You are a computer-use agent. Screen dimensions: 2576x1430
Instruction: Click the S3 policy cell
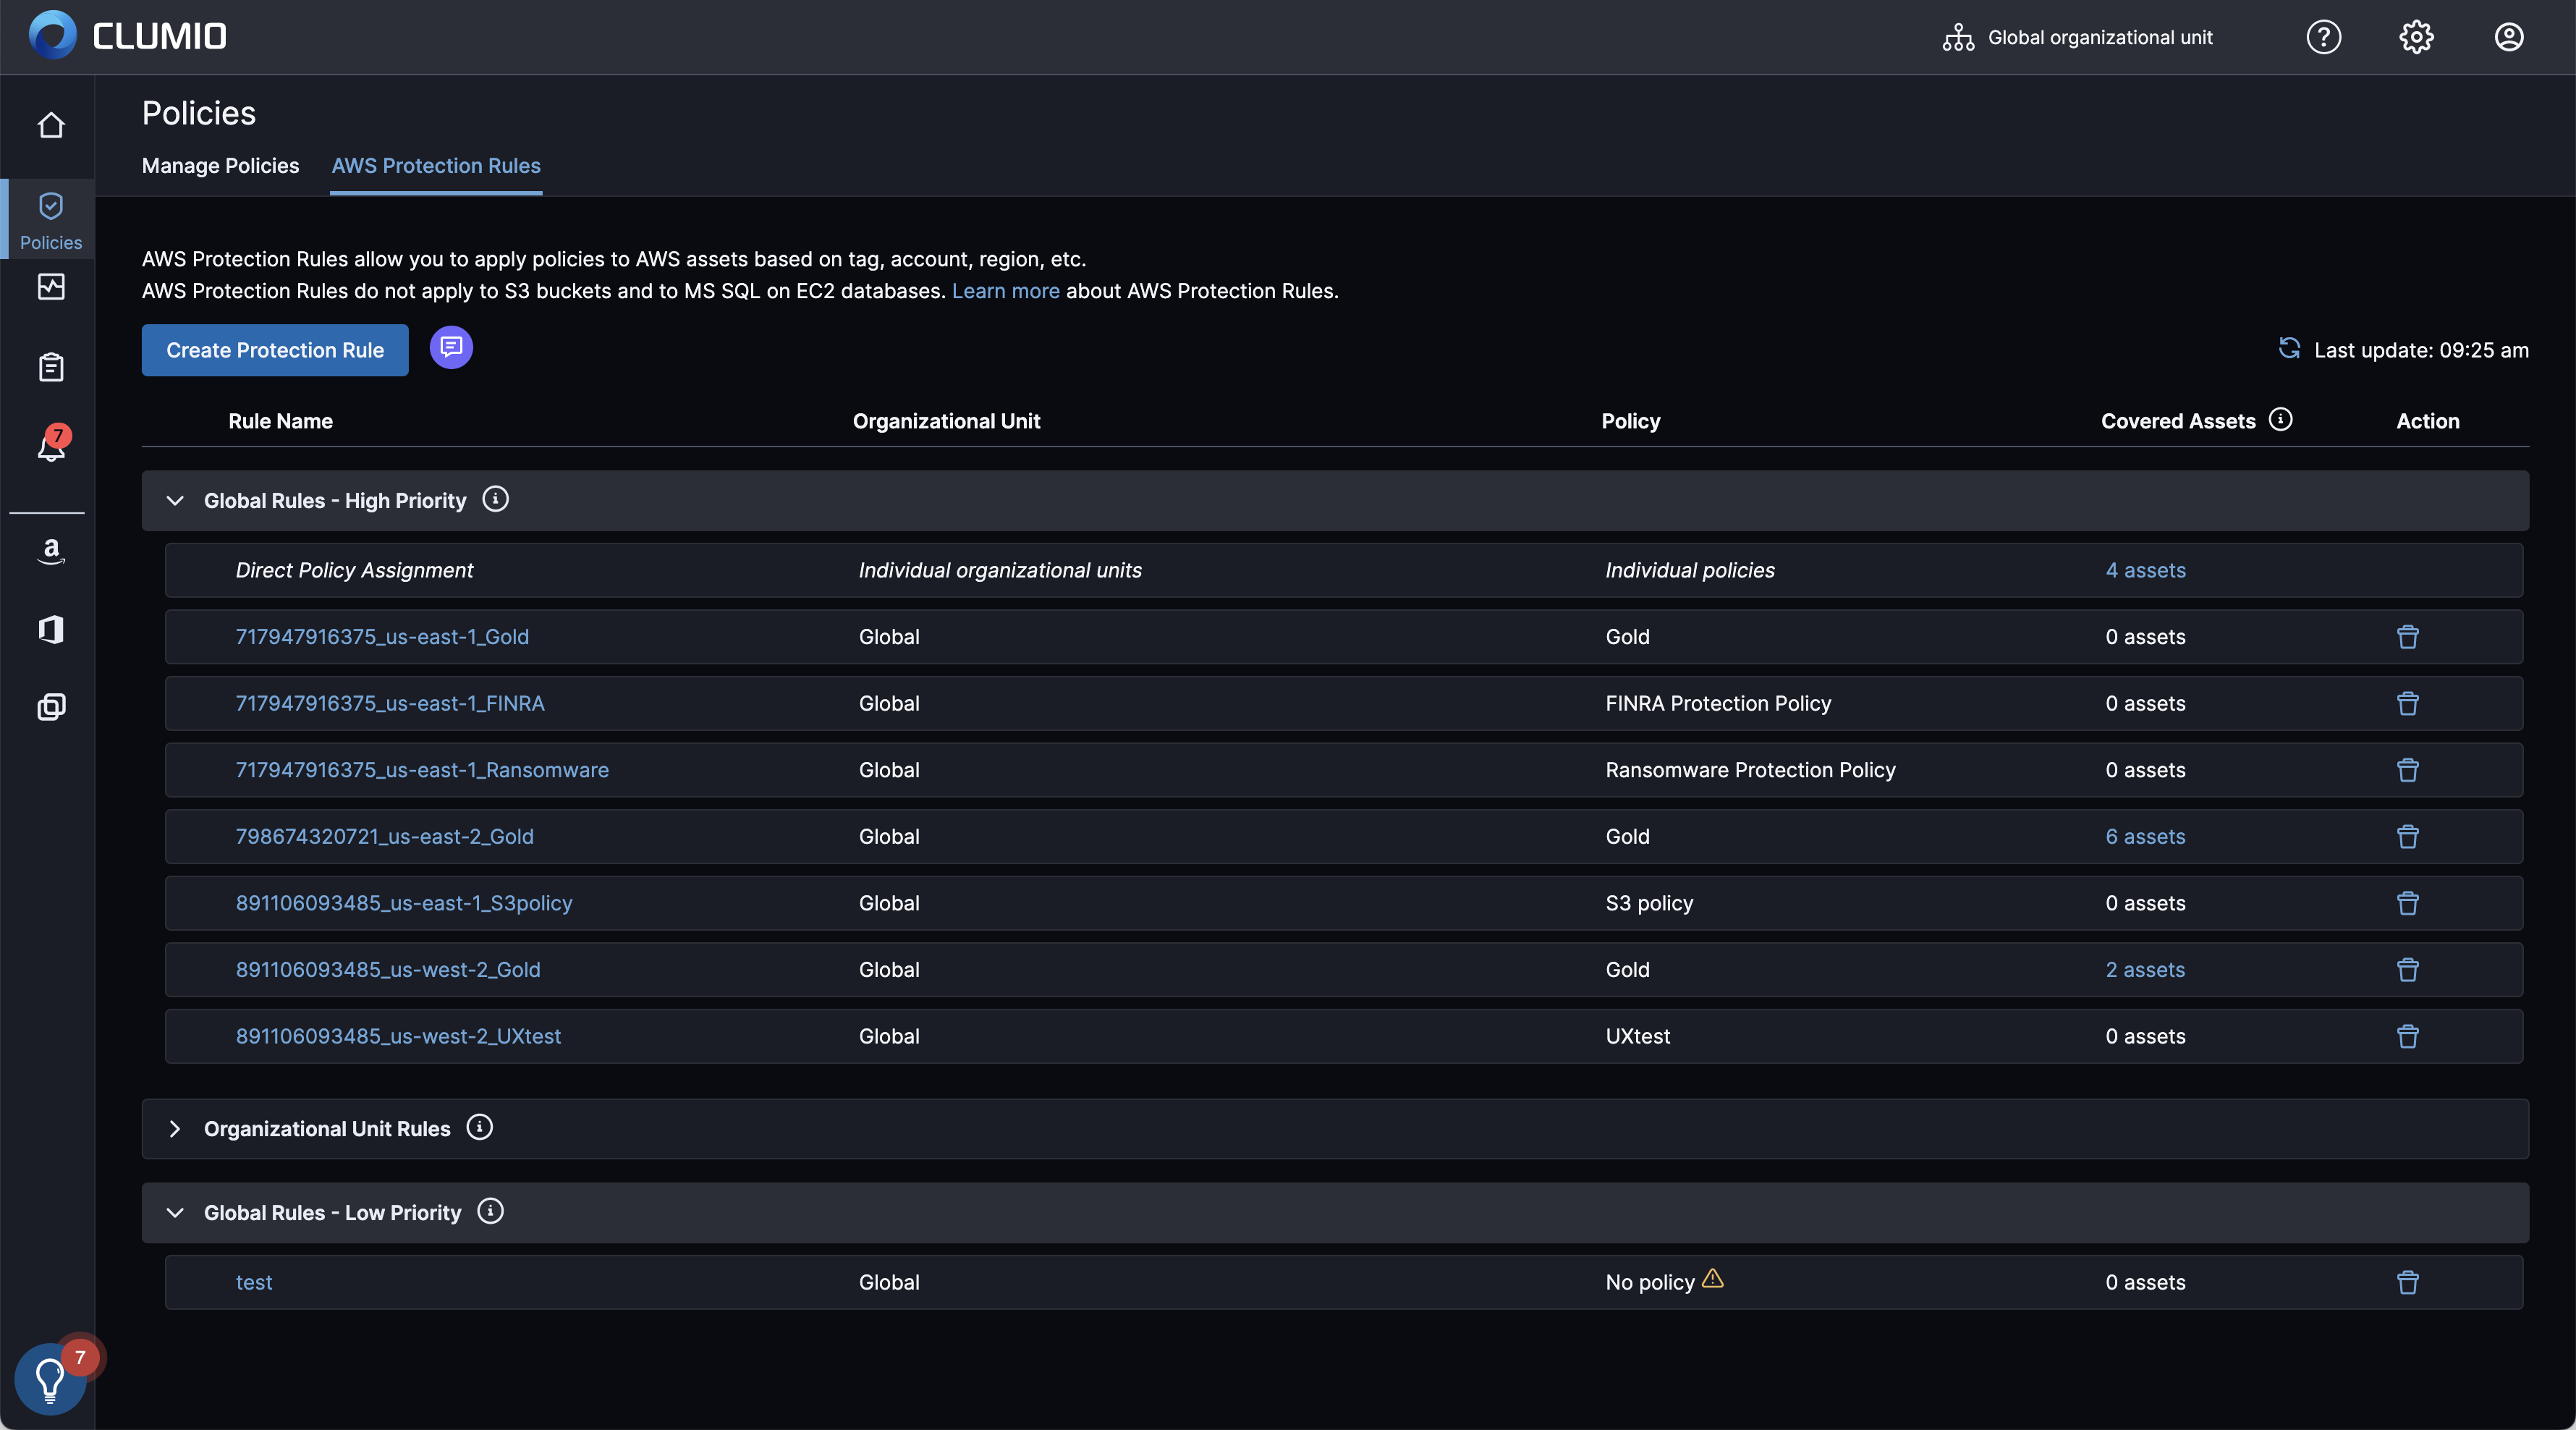pos(1649,904)
